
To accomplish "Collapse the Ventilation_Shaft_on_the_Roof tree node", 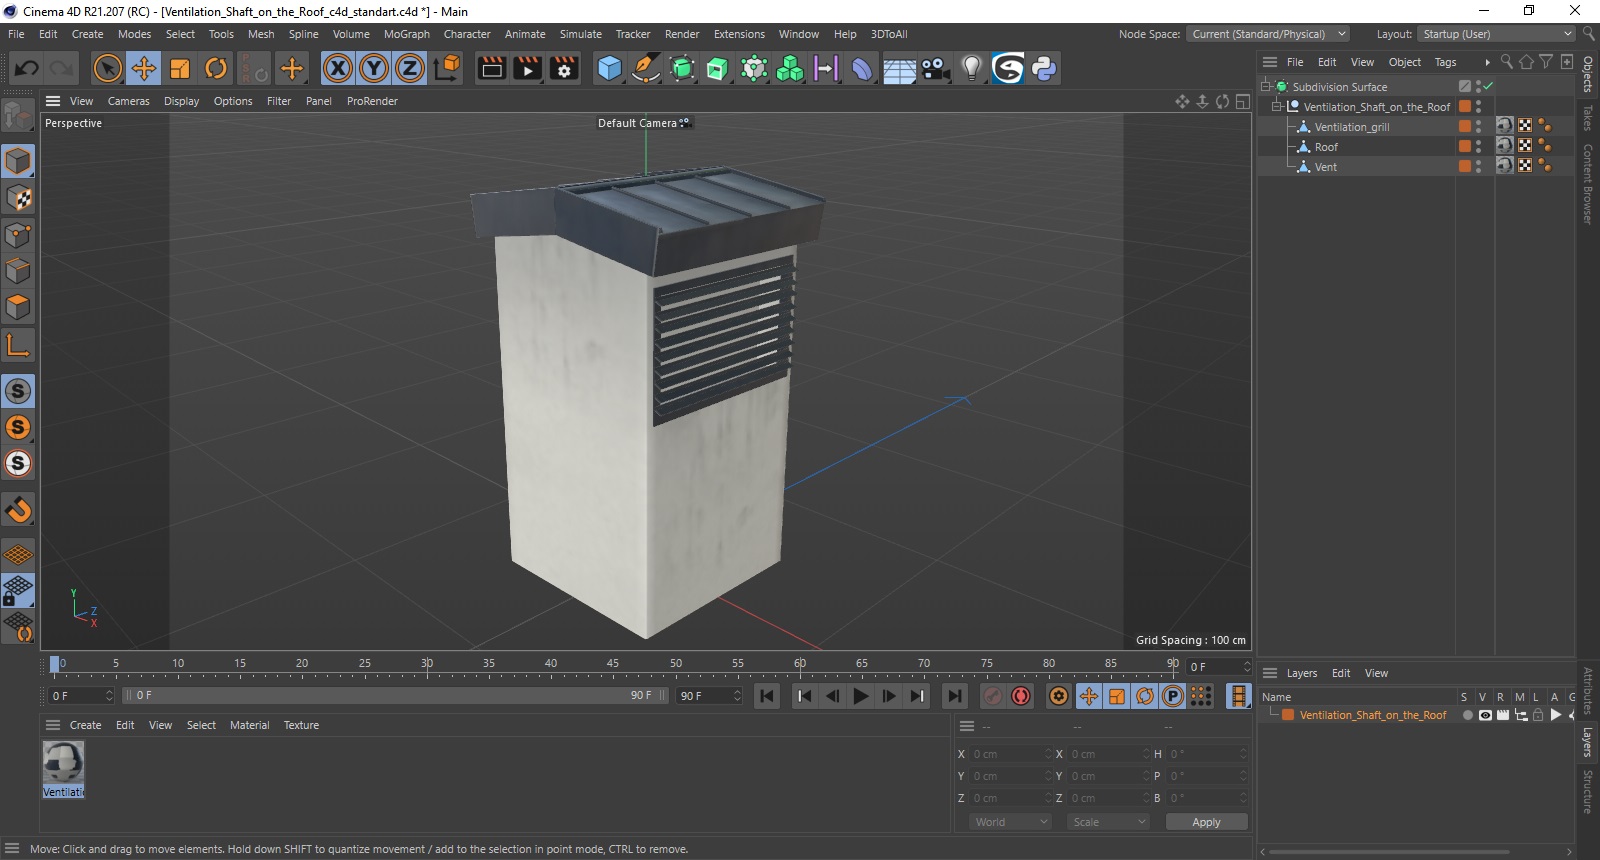I will click(x=1276, y=107).
